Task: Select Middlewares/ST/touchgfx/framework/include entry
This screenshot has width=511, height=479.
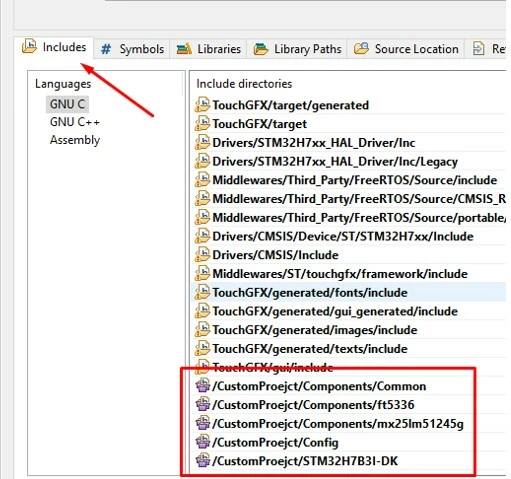Action: click(349, 274)
